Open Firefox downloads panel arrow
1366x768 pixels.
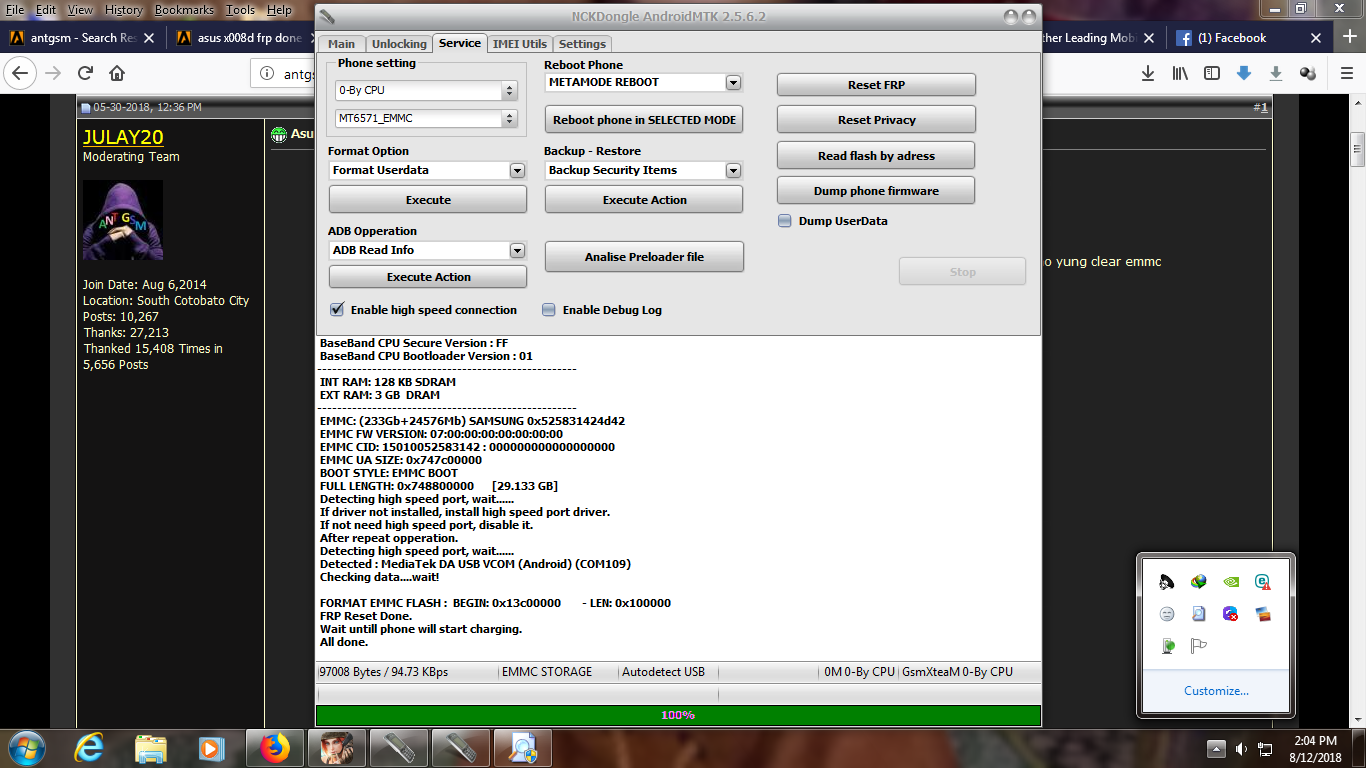(x=1148, y=73)
